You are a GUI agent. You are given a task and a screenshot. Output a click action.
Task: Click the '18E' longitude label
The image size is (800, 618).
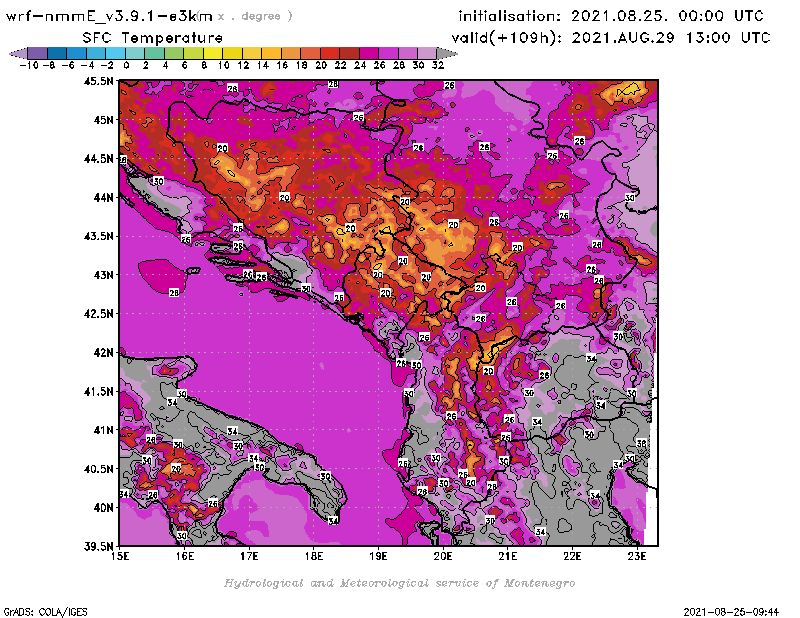(314, 556)
